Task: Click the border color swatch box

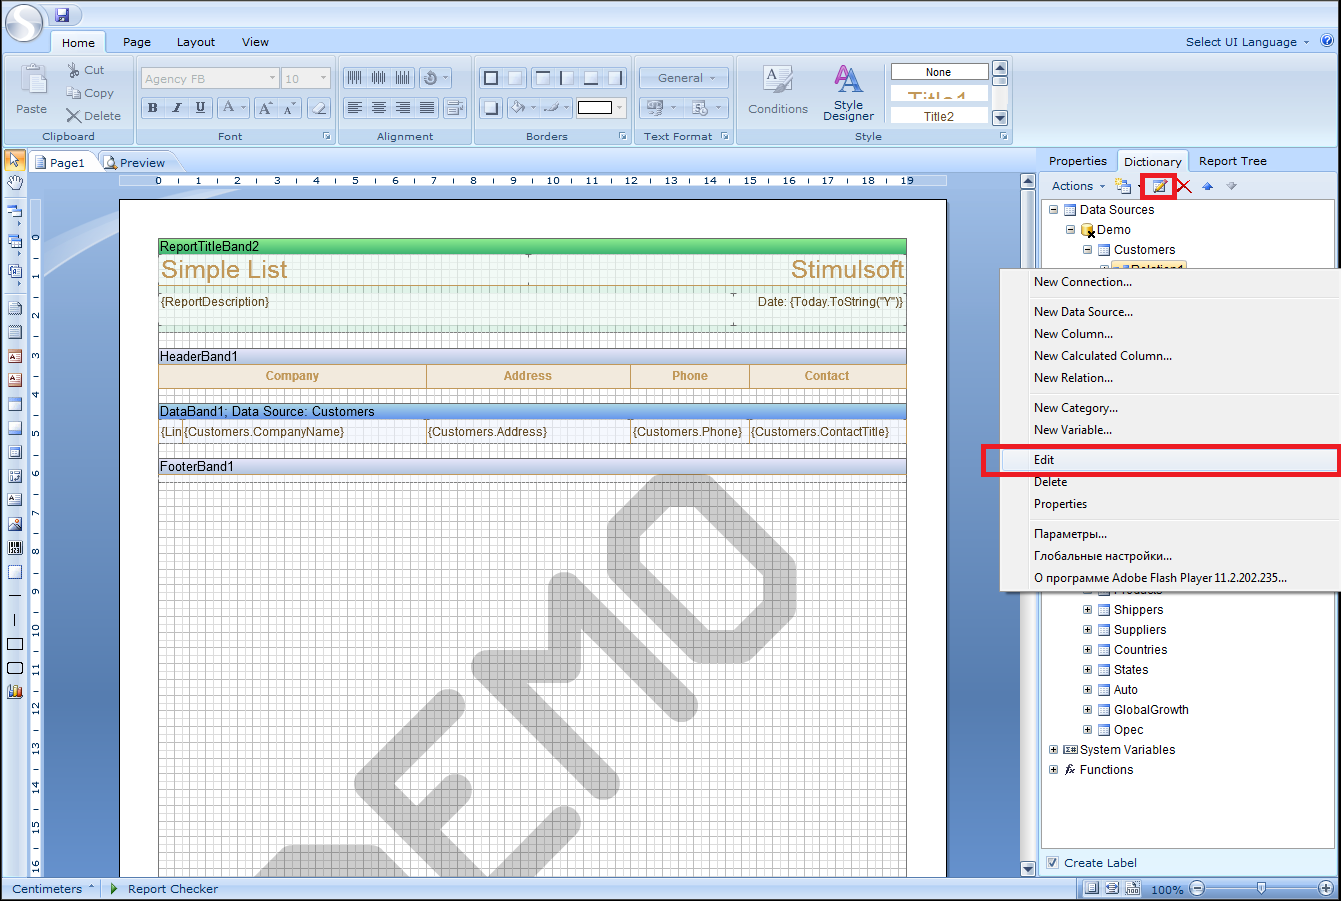Action: click(x=595, y=108)
